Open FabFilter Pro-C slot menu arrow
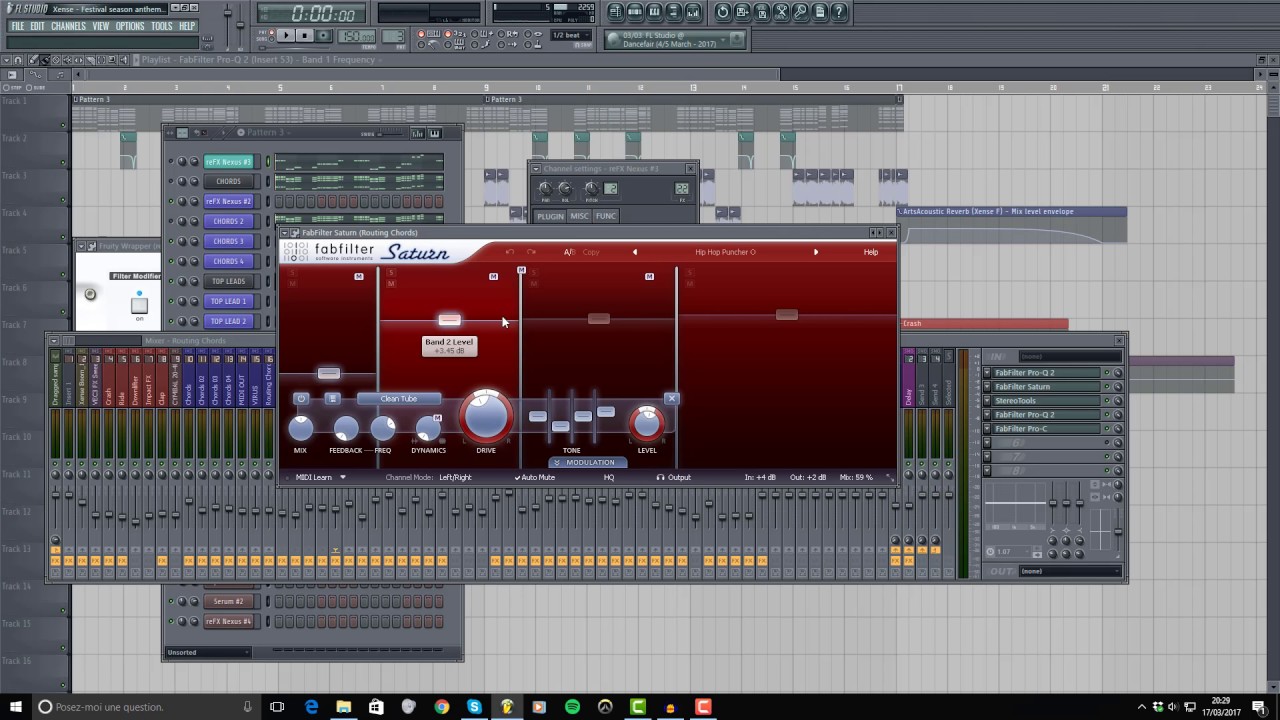The image size is (1280, 720). pyautogui.click(x=987, y=429)
